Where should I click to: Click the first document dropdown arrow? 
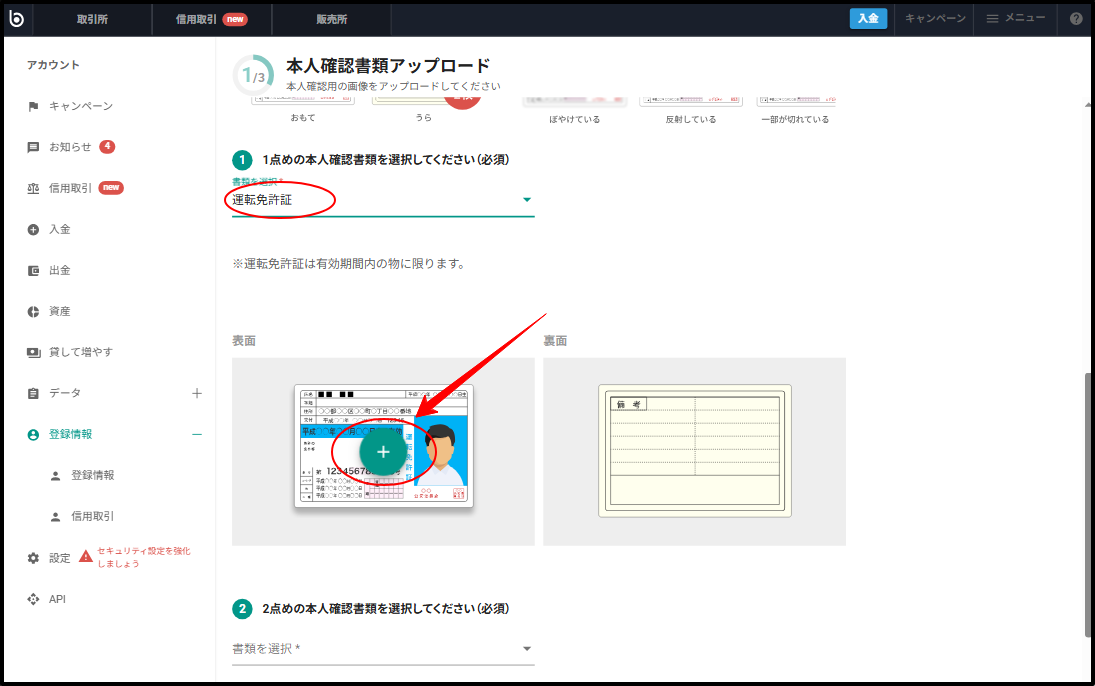click(x=527, y=200)
